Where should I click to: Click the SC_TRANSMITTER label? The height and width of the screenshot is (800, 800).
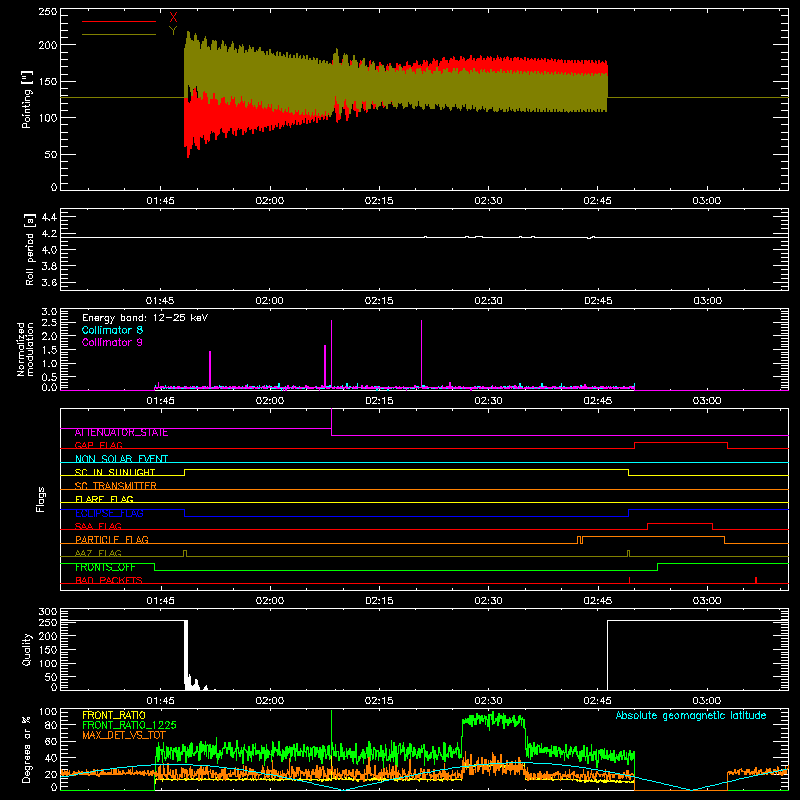[x=116, y=486]
